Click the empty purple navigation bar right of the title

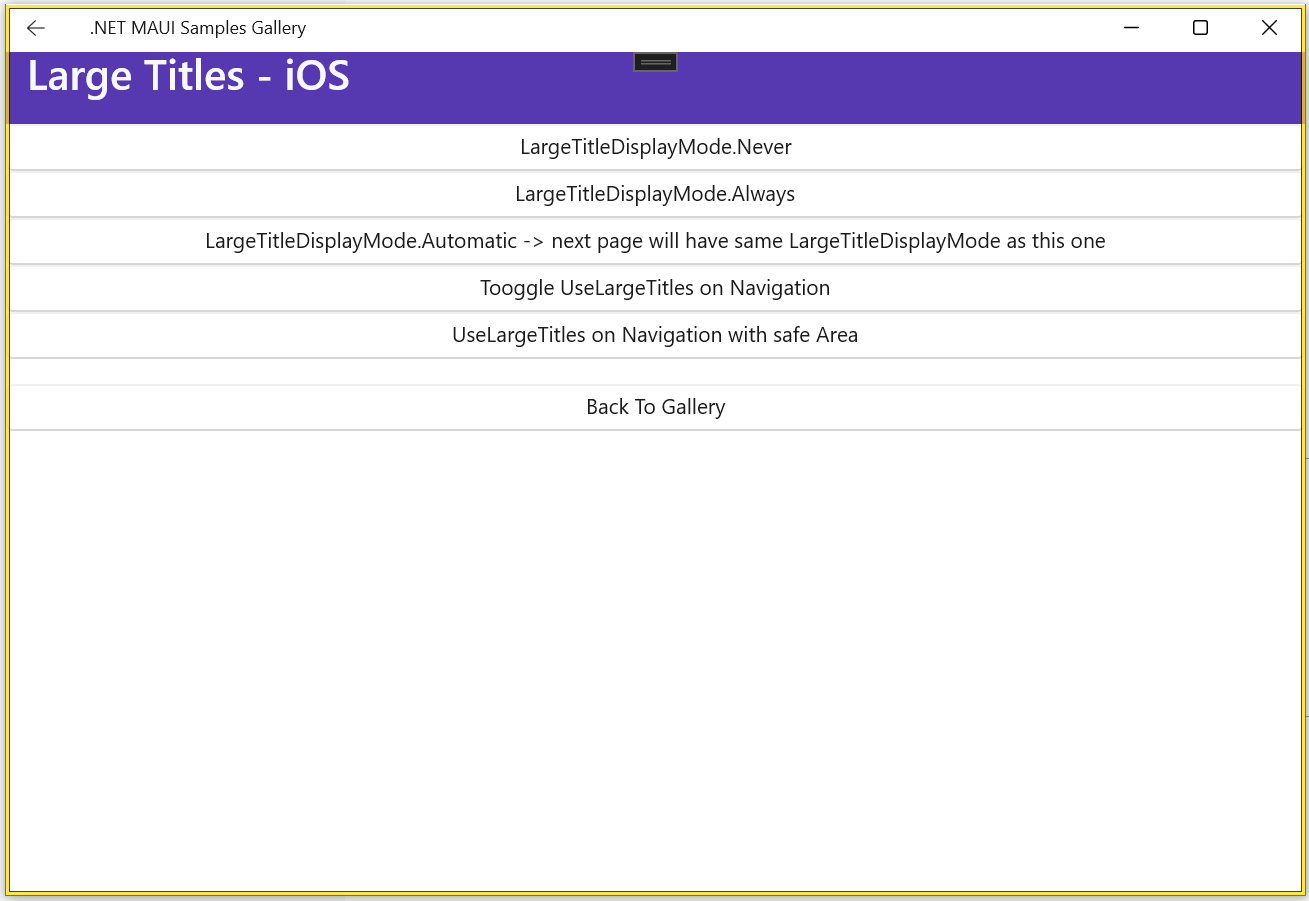pos(950,88)
